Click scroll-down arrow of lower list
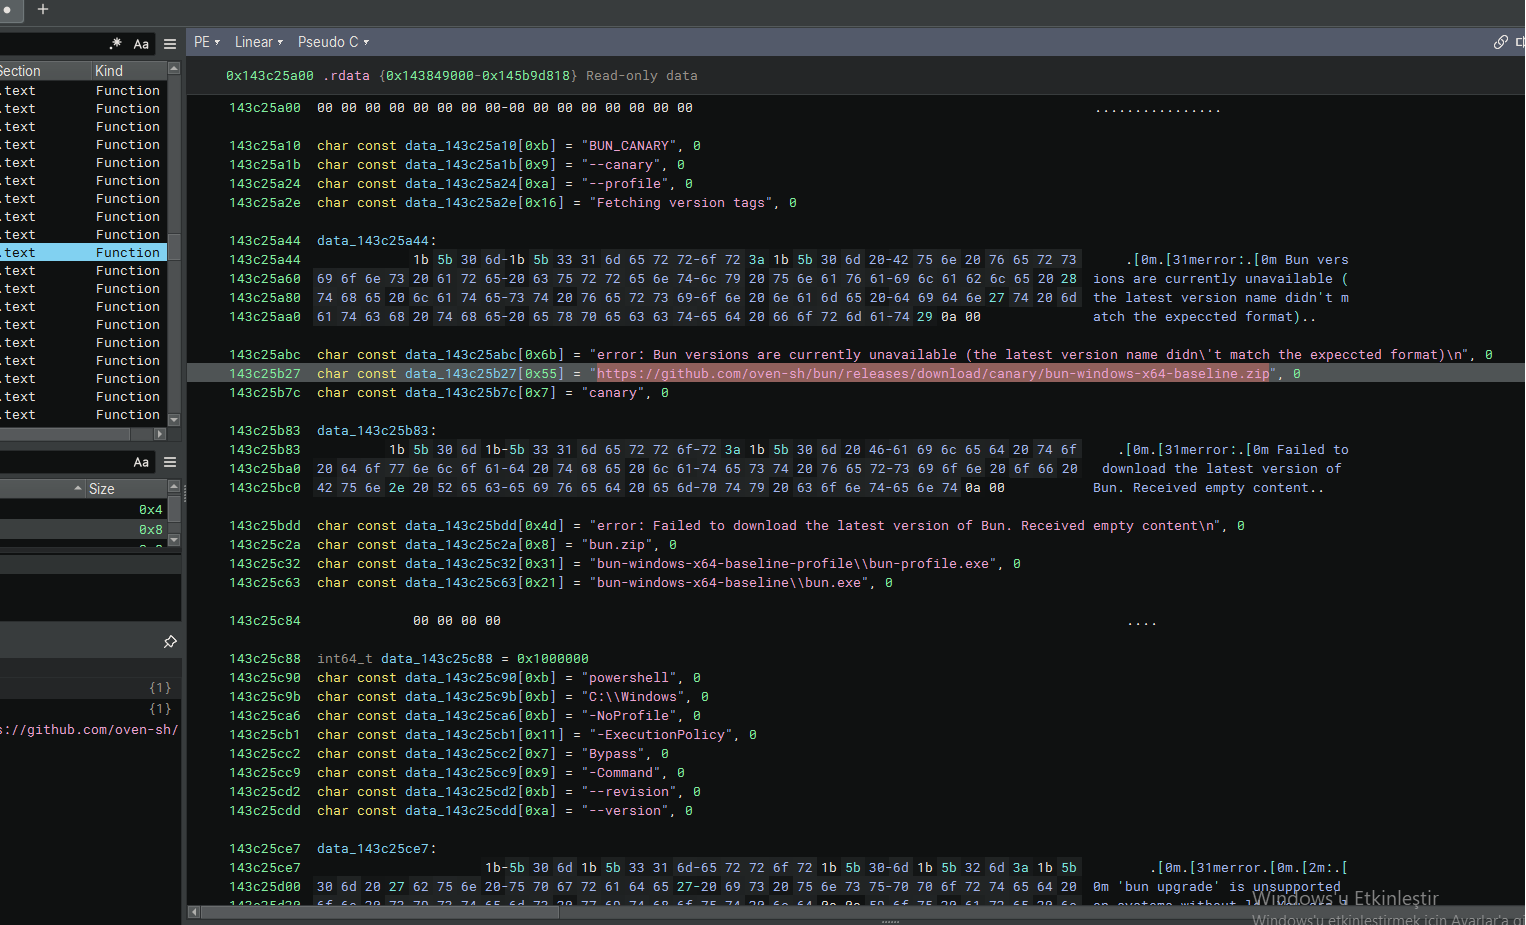The height and width of the screenshot is (925, 1526). tap(174, 540)
